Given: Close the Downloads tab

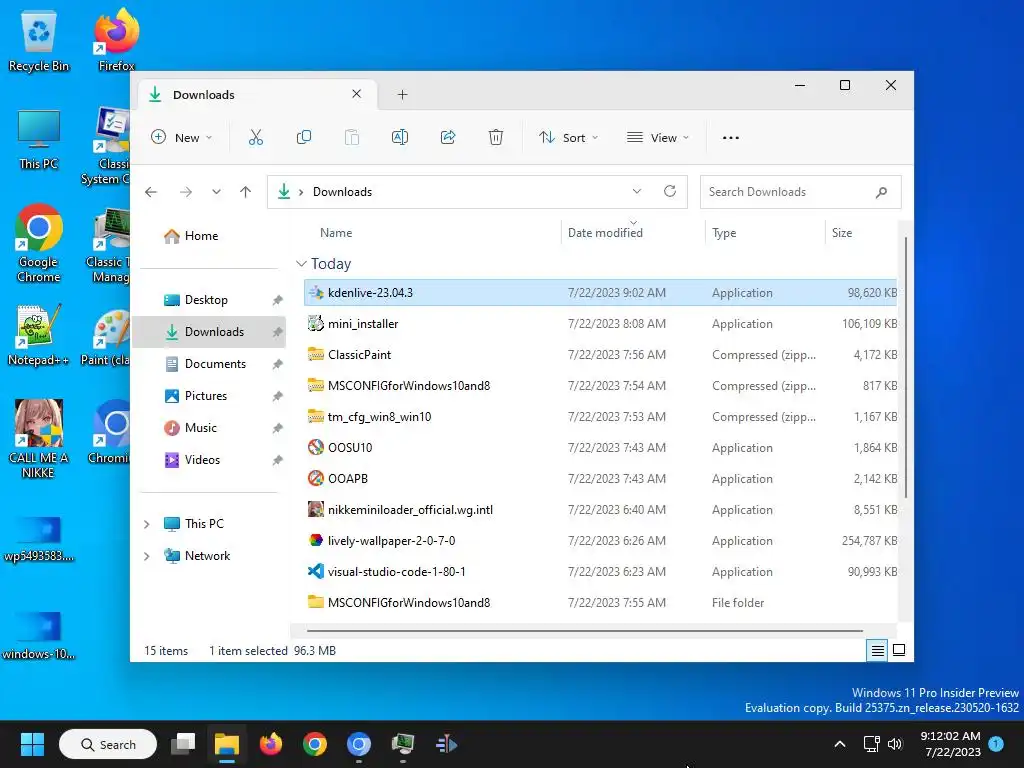Looking at the screenshot, I should point(357,94).
